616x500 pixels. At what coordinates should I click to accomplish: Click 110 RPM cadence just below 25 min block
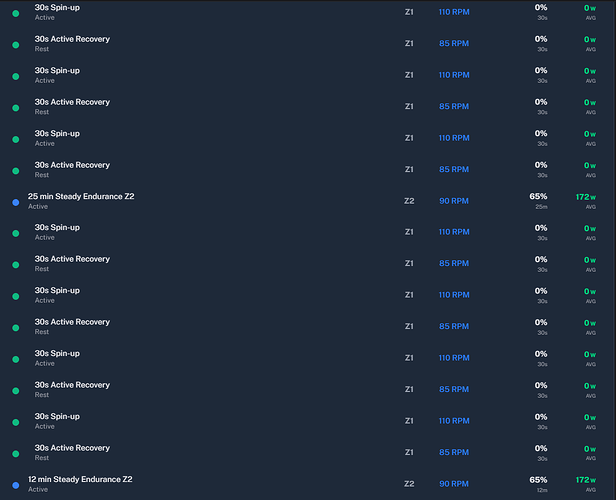click(x=454, y=232)
